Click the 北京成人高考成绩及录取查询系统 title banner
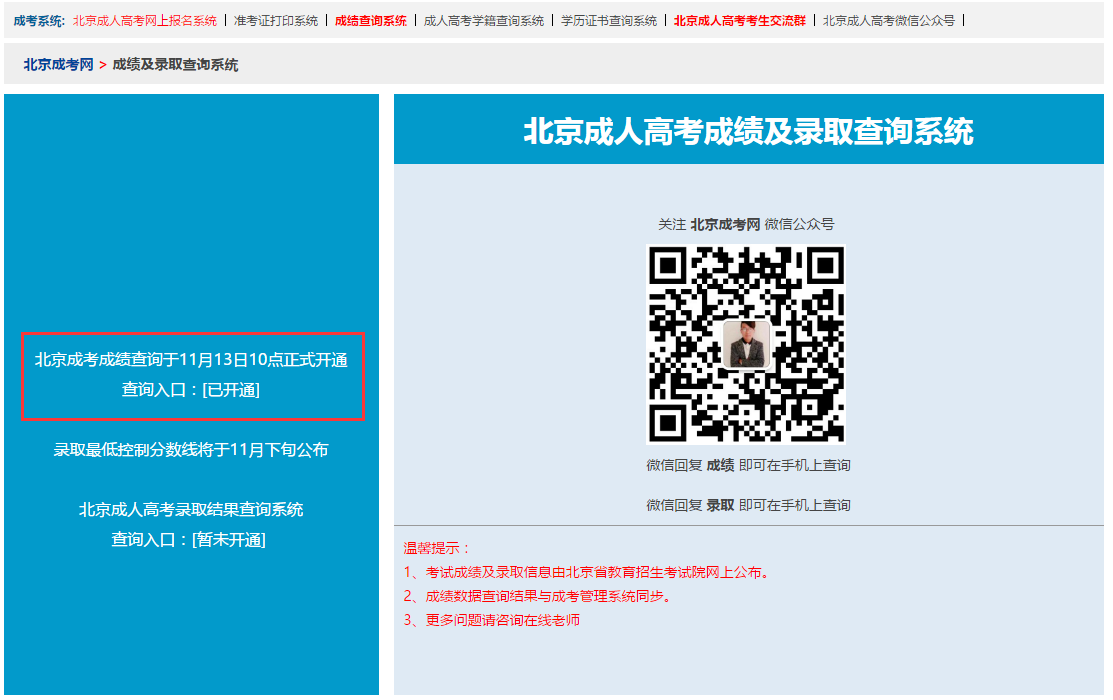Image resolution: width=1113 pixels, height=700 pixels. 749,130
